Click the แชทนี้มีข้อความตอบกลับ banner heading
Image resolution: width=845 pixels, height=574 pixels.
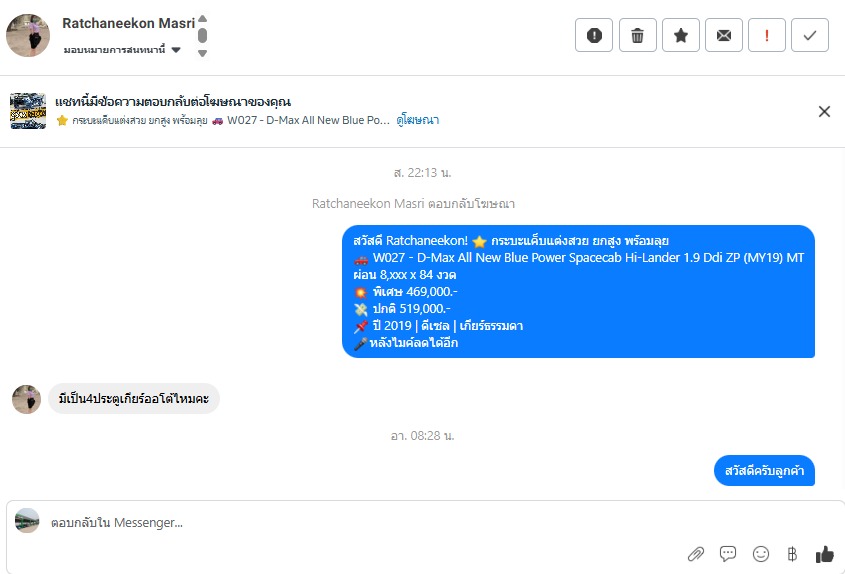pyautogui.click(x=173, y=102)
